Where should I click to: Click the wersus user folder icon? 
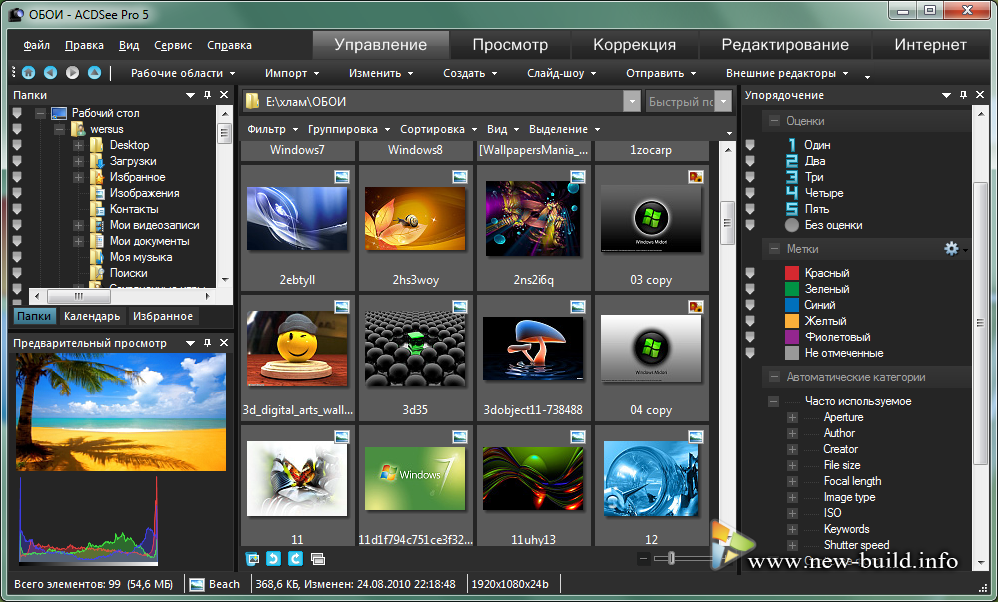coord(78,129)
